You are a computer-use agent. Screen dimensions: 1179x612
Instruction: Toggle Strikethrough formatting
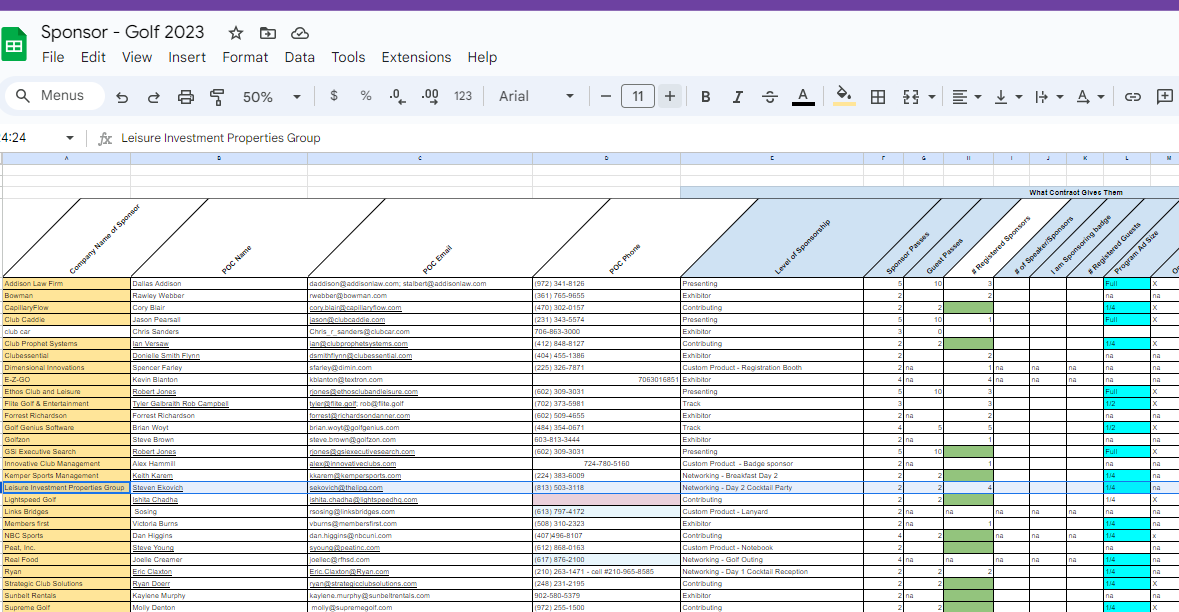pyautogui.click(x=770, y=97)
